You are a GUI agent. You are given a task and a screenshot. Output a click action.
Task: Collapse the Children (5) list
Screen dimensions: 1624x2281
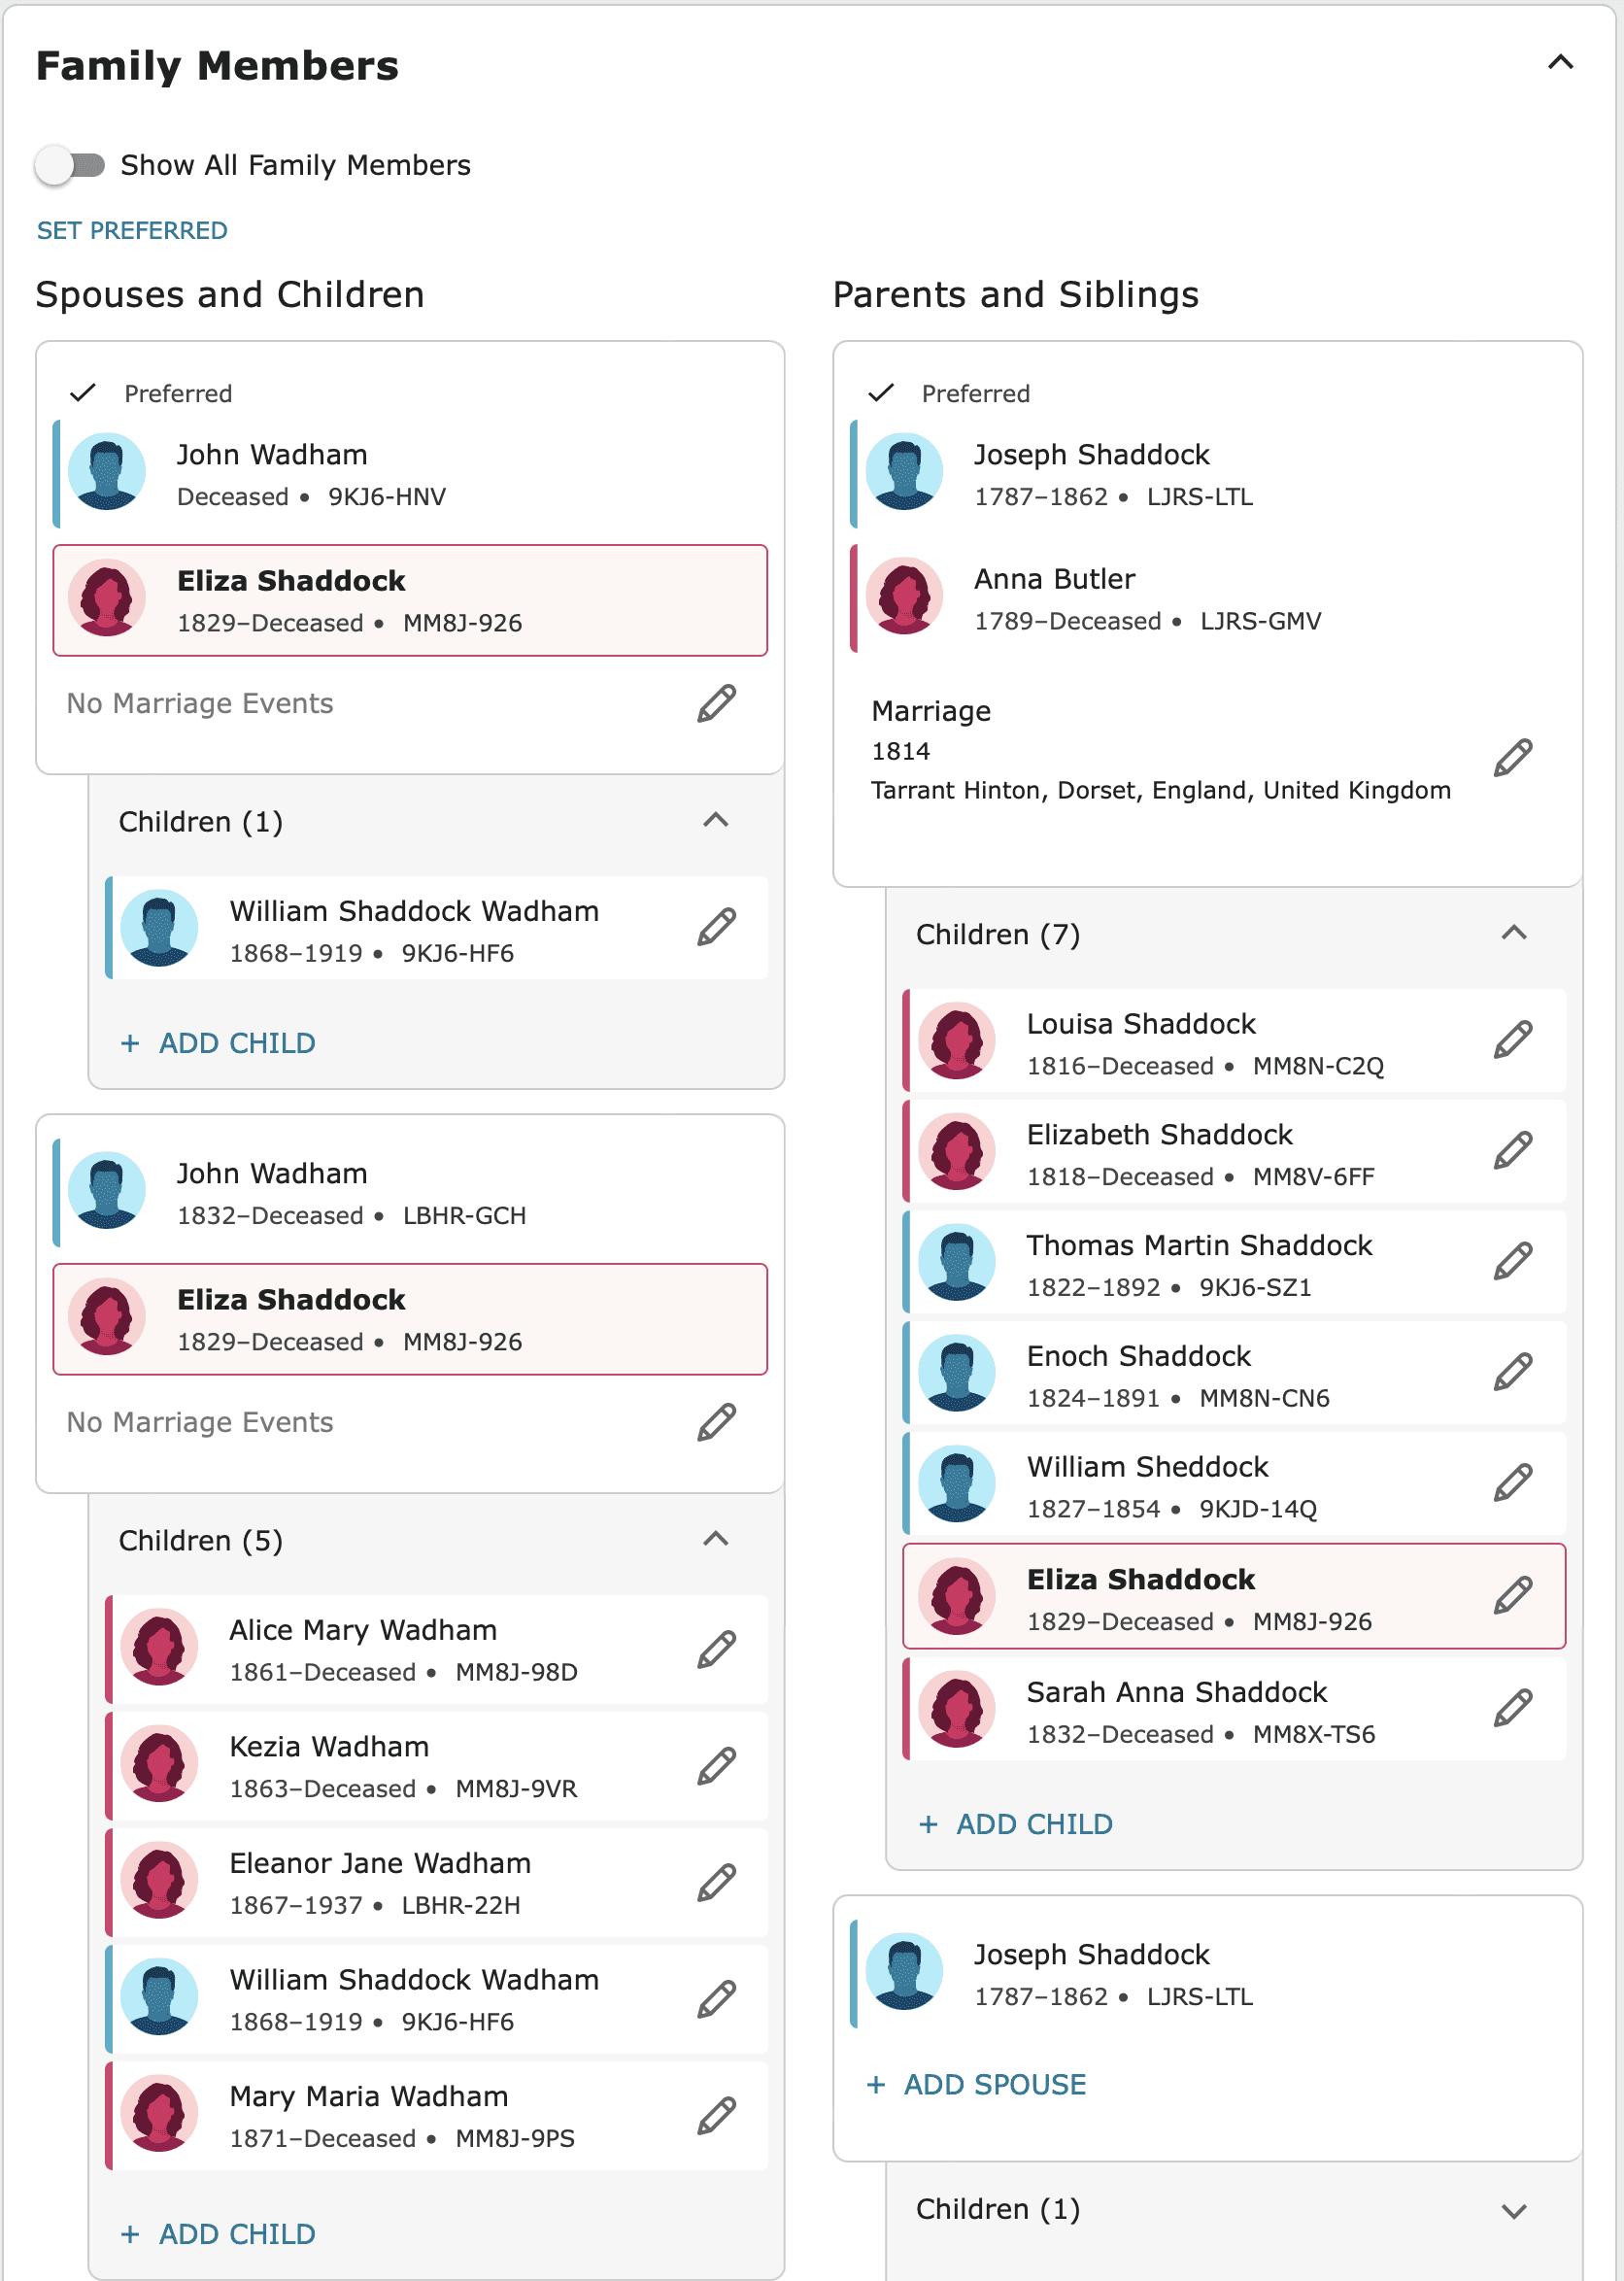[x=715, y=1539]
